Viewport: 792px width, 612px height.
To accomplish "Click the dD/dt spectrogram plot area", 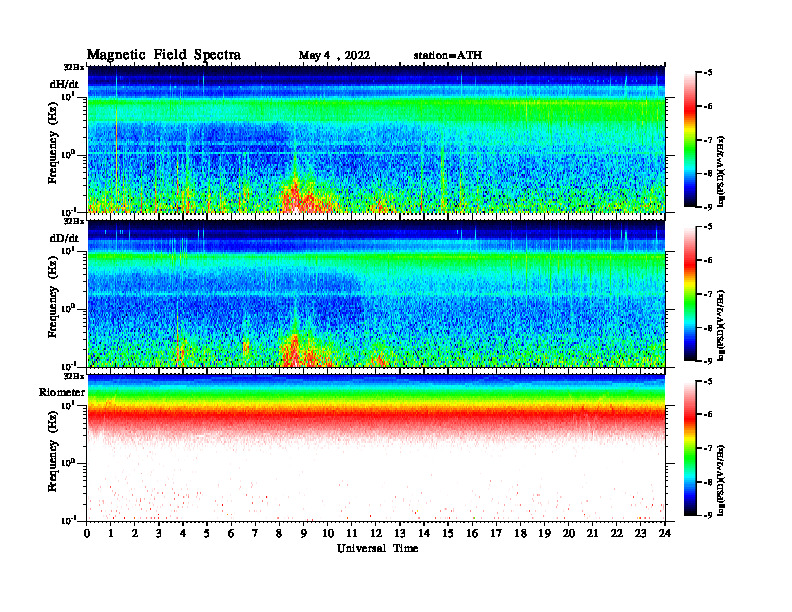I will coord(376,293).
